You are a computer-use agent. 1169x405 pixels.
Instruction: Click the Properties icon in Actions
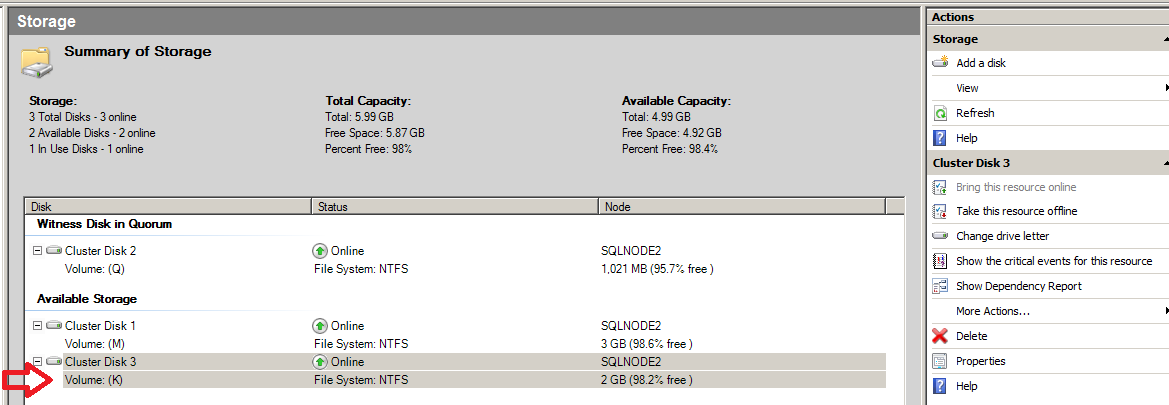pos(940,361)
